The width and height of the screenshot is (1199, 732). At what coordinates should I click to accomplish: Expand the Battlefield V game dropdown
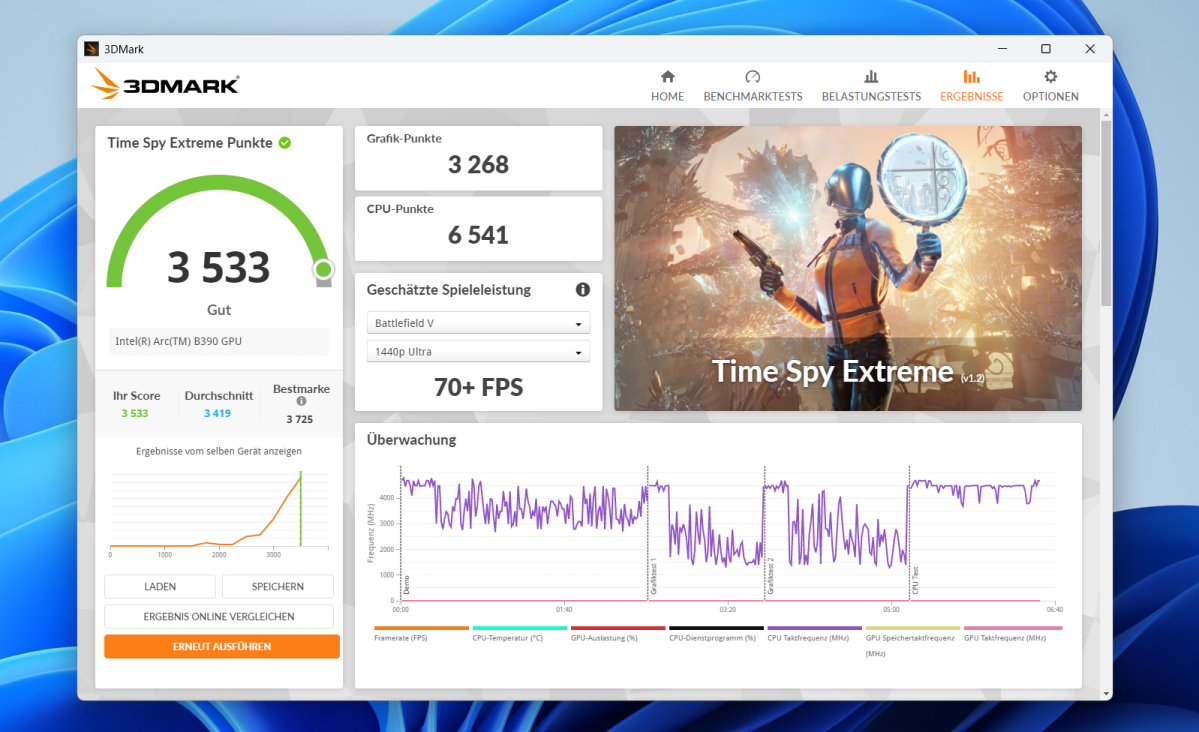[x=479, y=323]
